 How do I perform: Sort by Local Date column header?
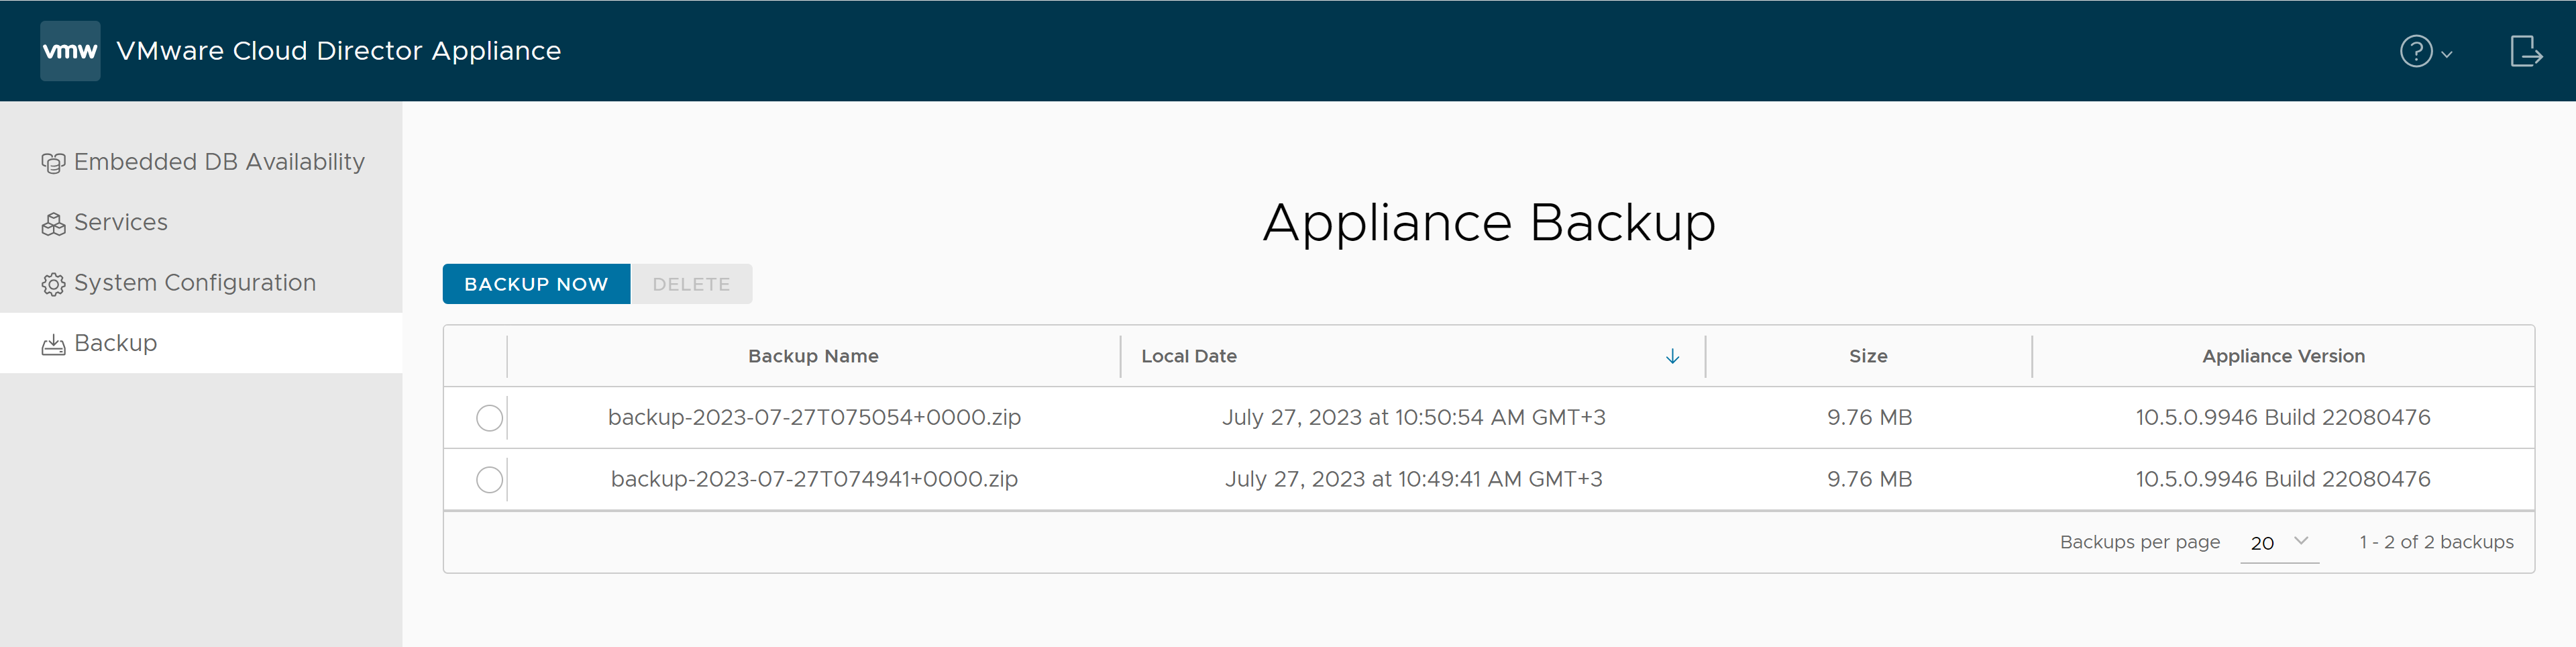tap(1189, 356)
